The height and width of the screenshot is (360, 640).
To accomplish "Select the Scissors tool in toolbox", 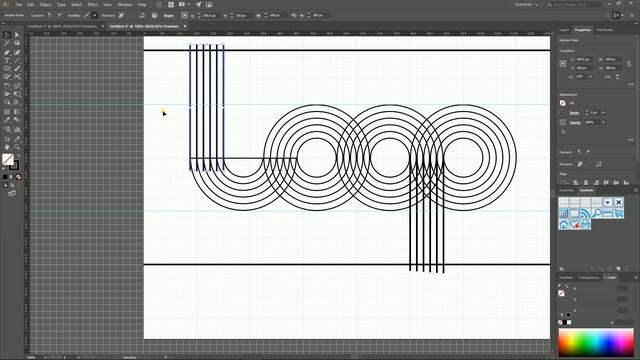I will pyautogui.click(x=17, y=77).
